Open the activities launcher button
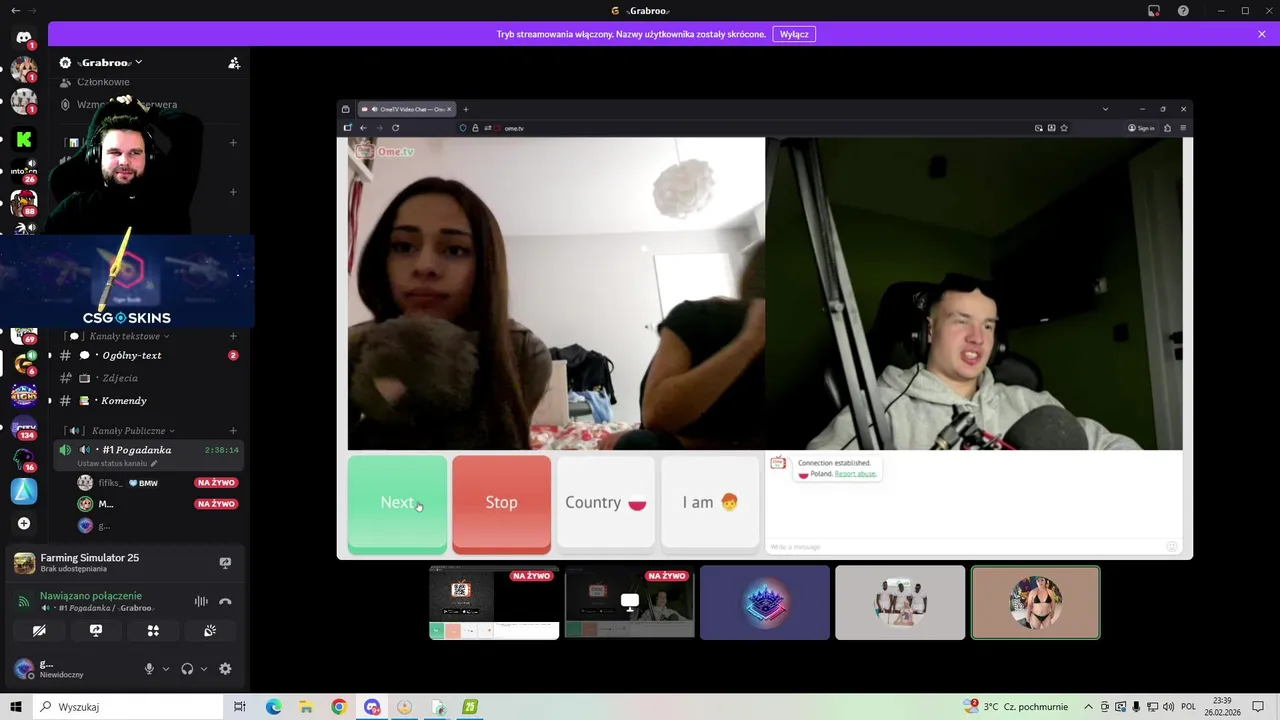 click(x=153, y=631)
